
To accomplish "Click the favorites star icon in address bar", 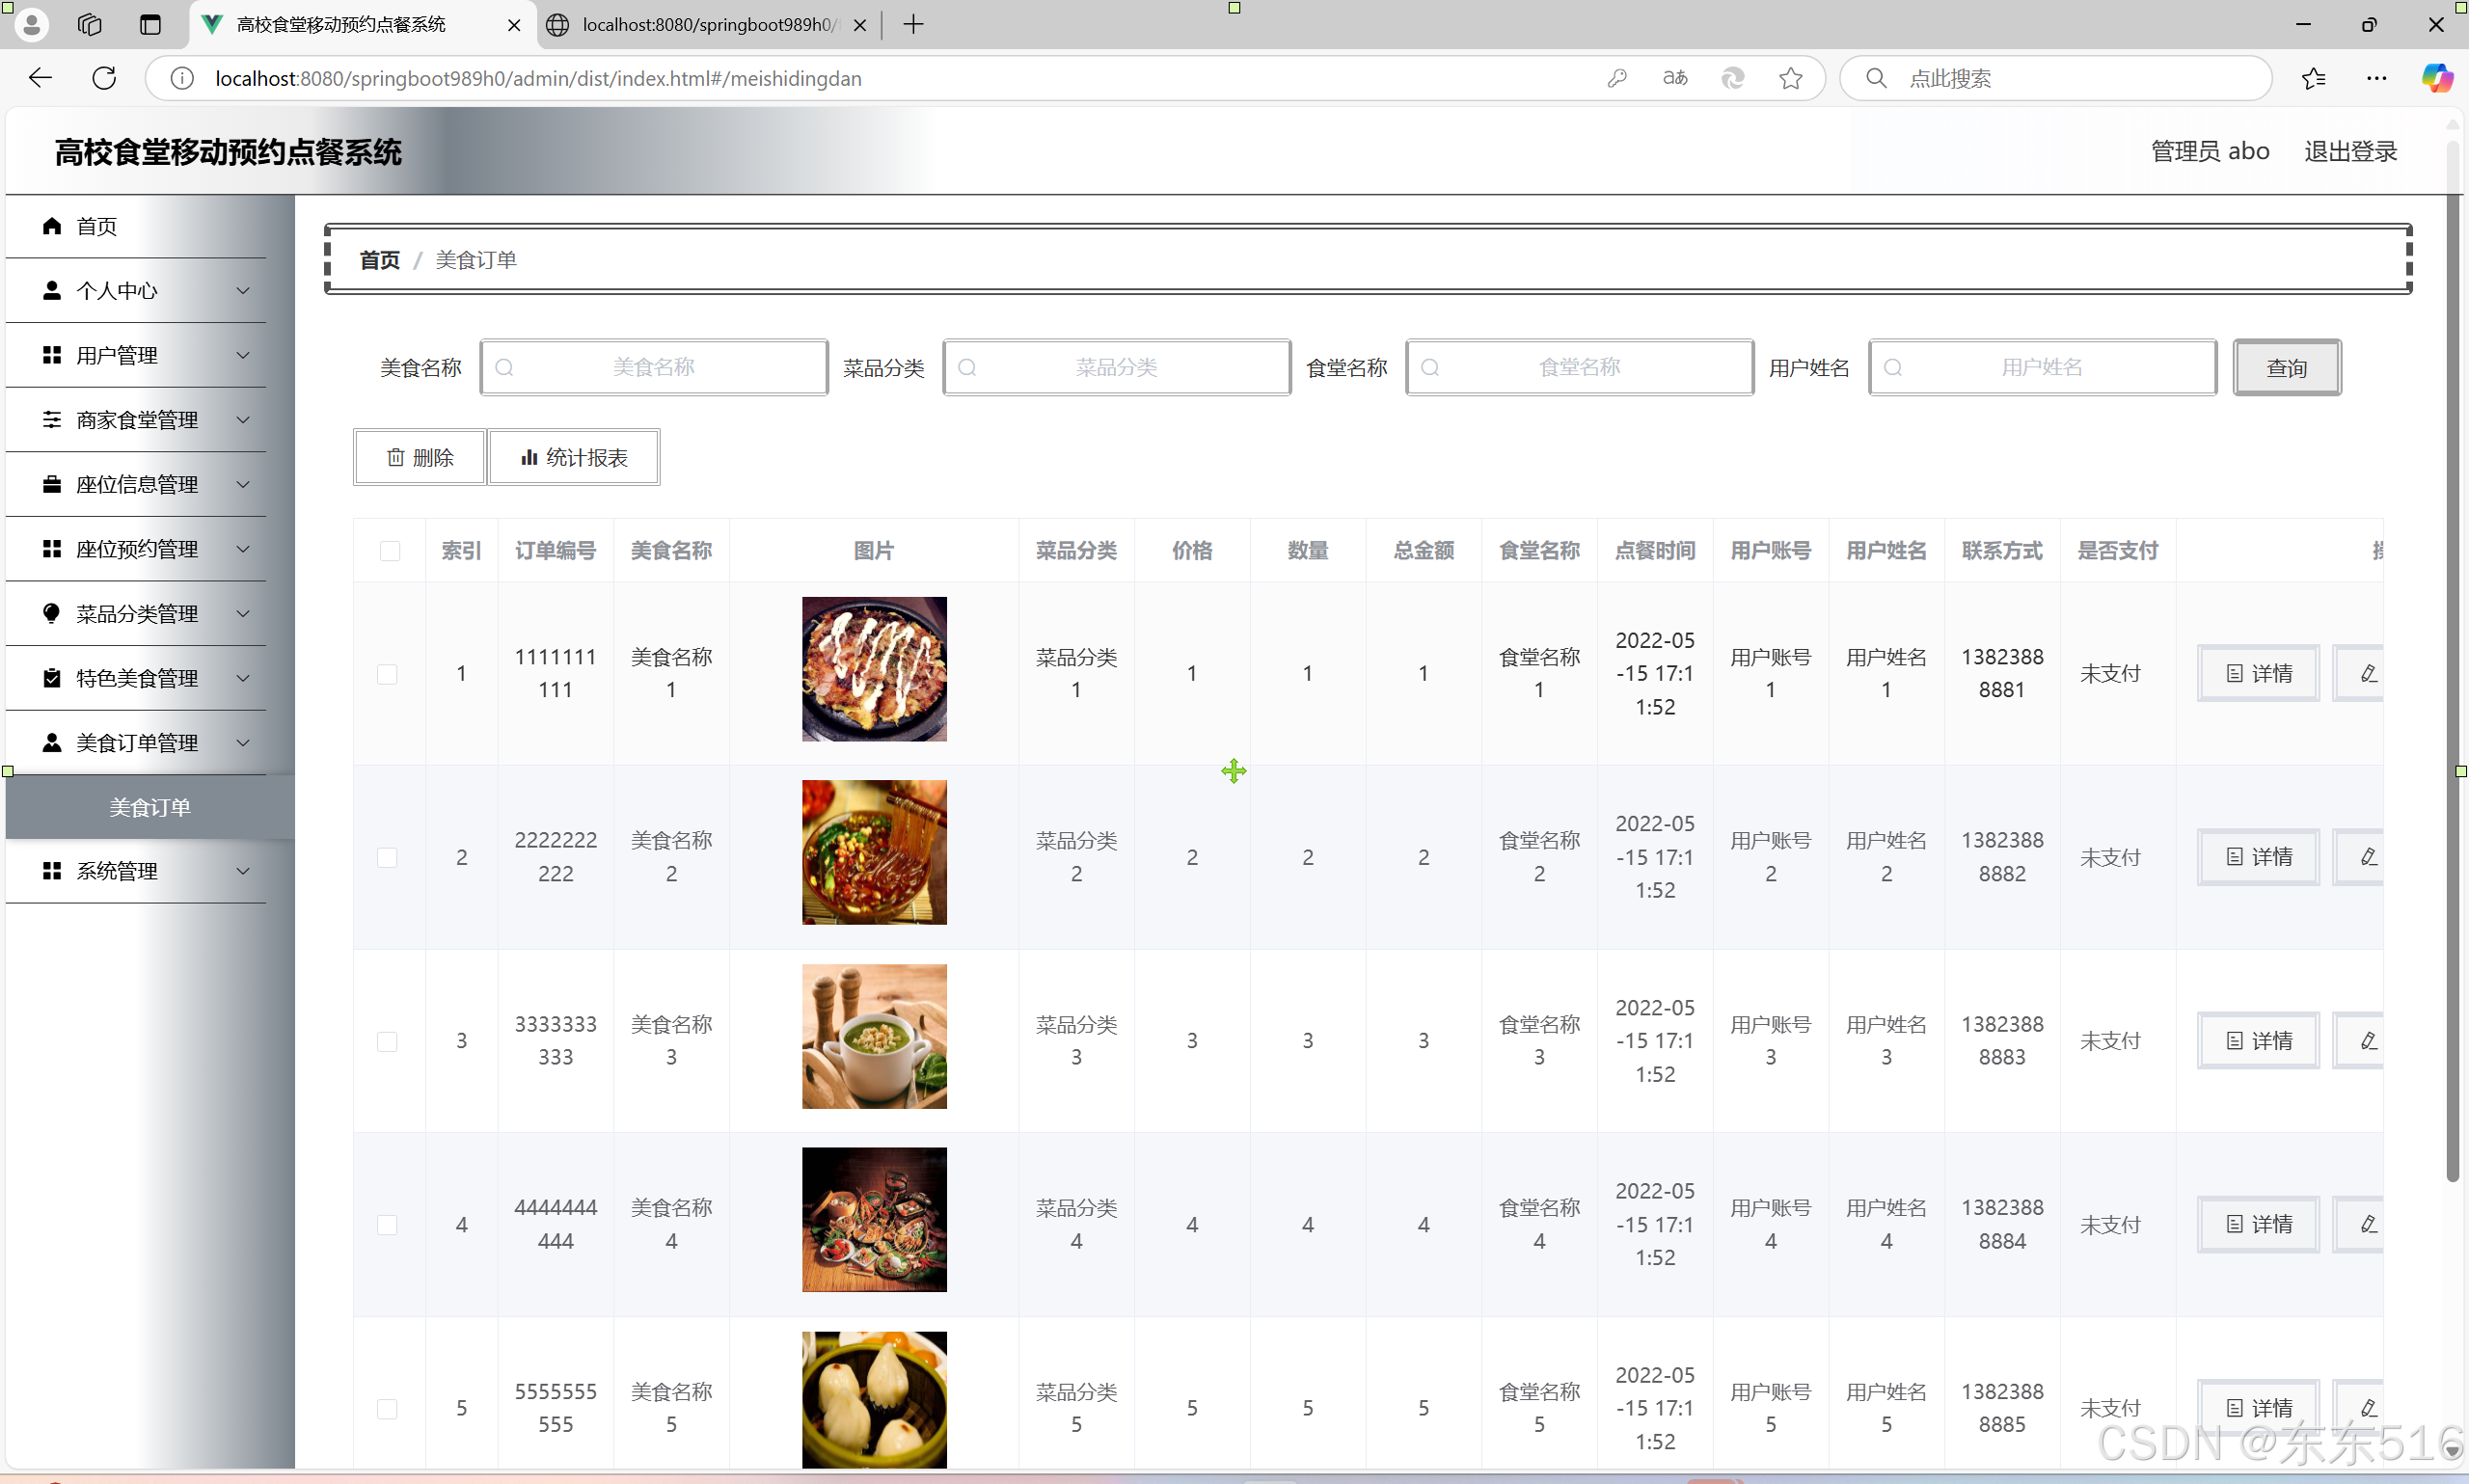I will coord(1790,78).
